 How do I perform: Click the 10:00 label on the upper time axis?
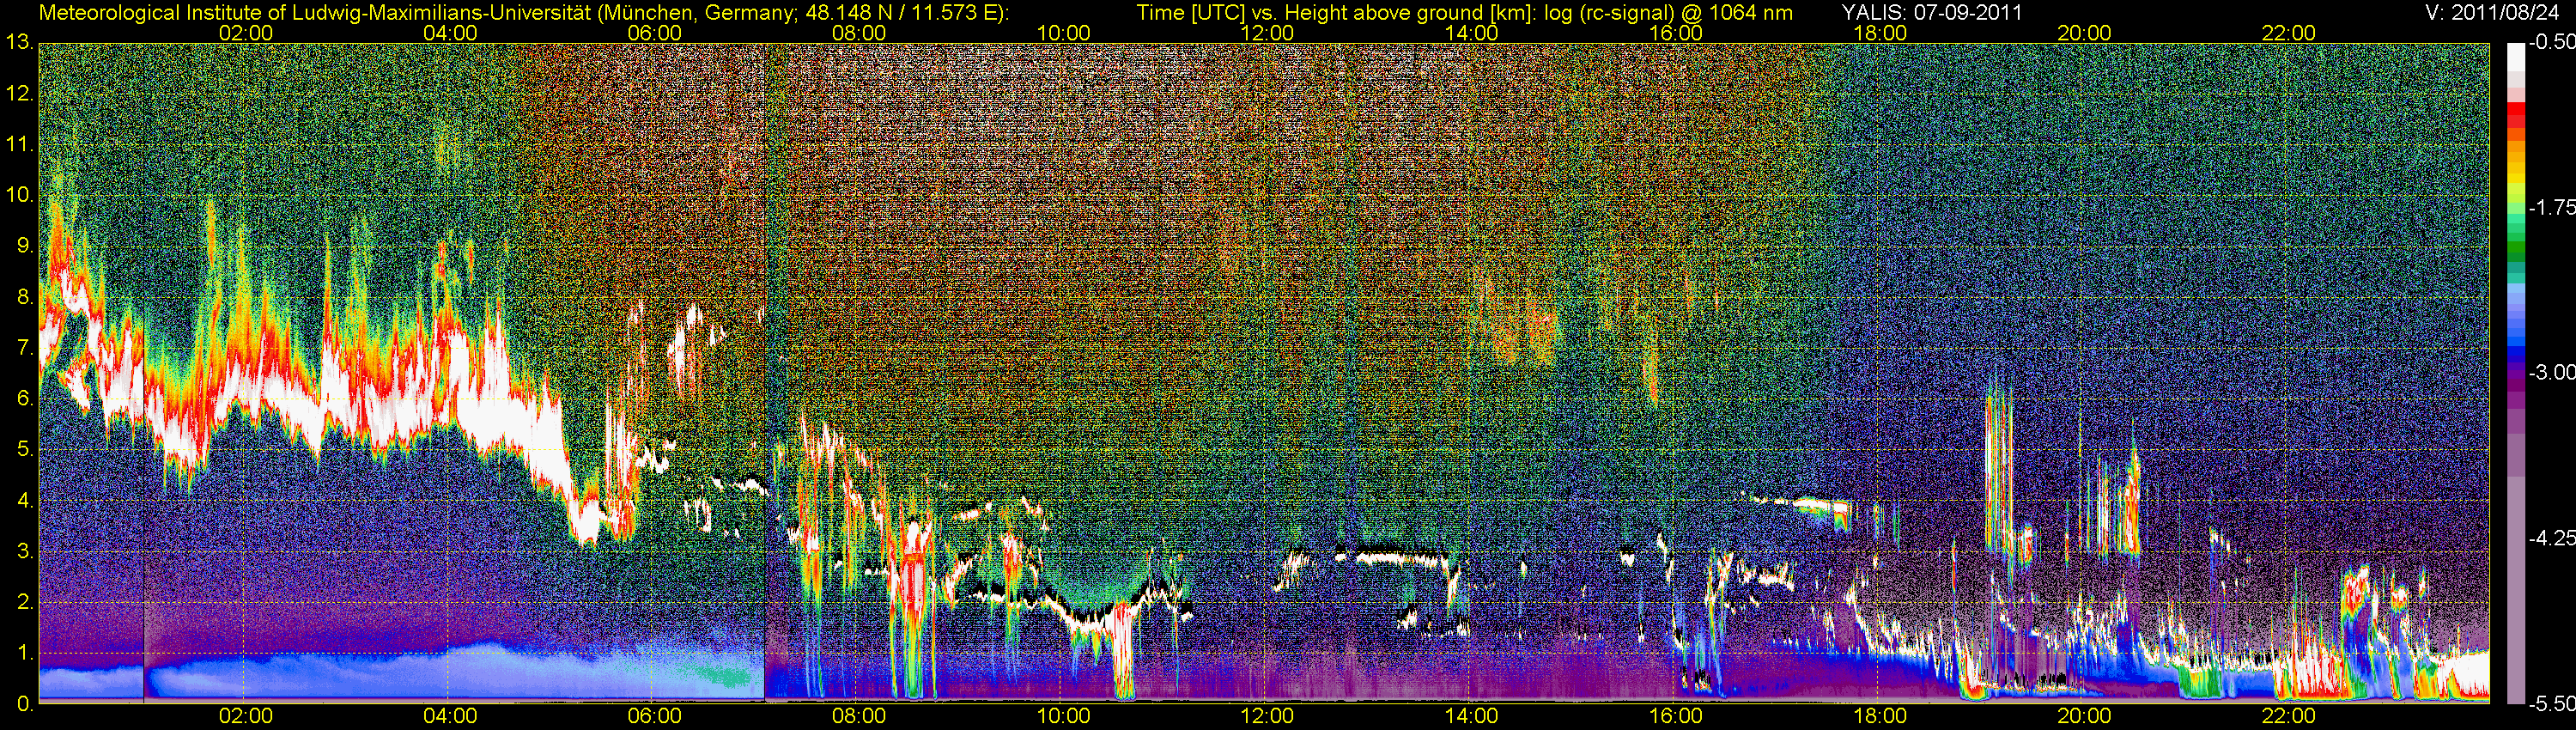[x=1063, y=33]
